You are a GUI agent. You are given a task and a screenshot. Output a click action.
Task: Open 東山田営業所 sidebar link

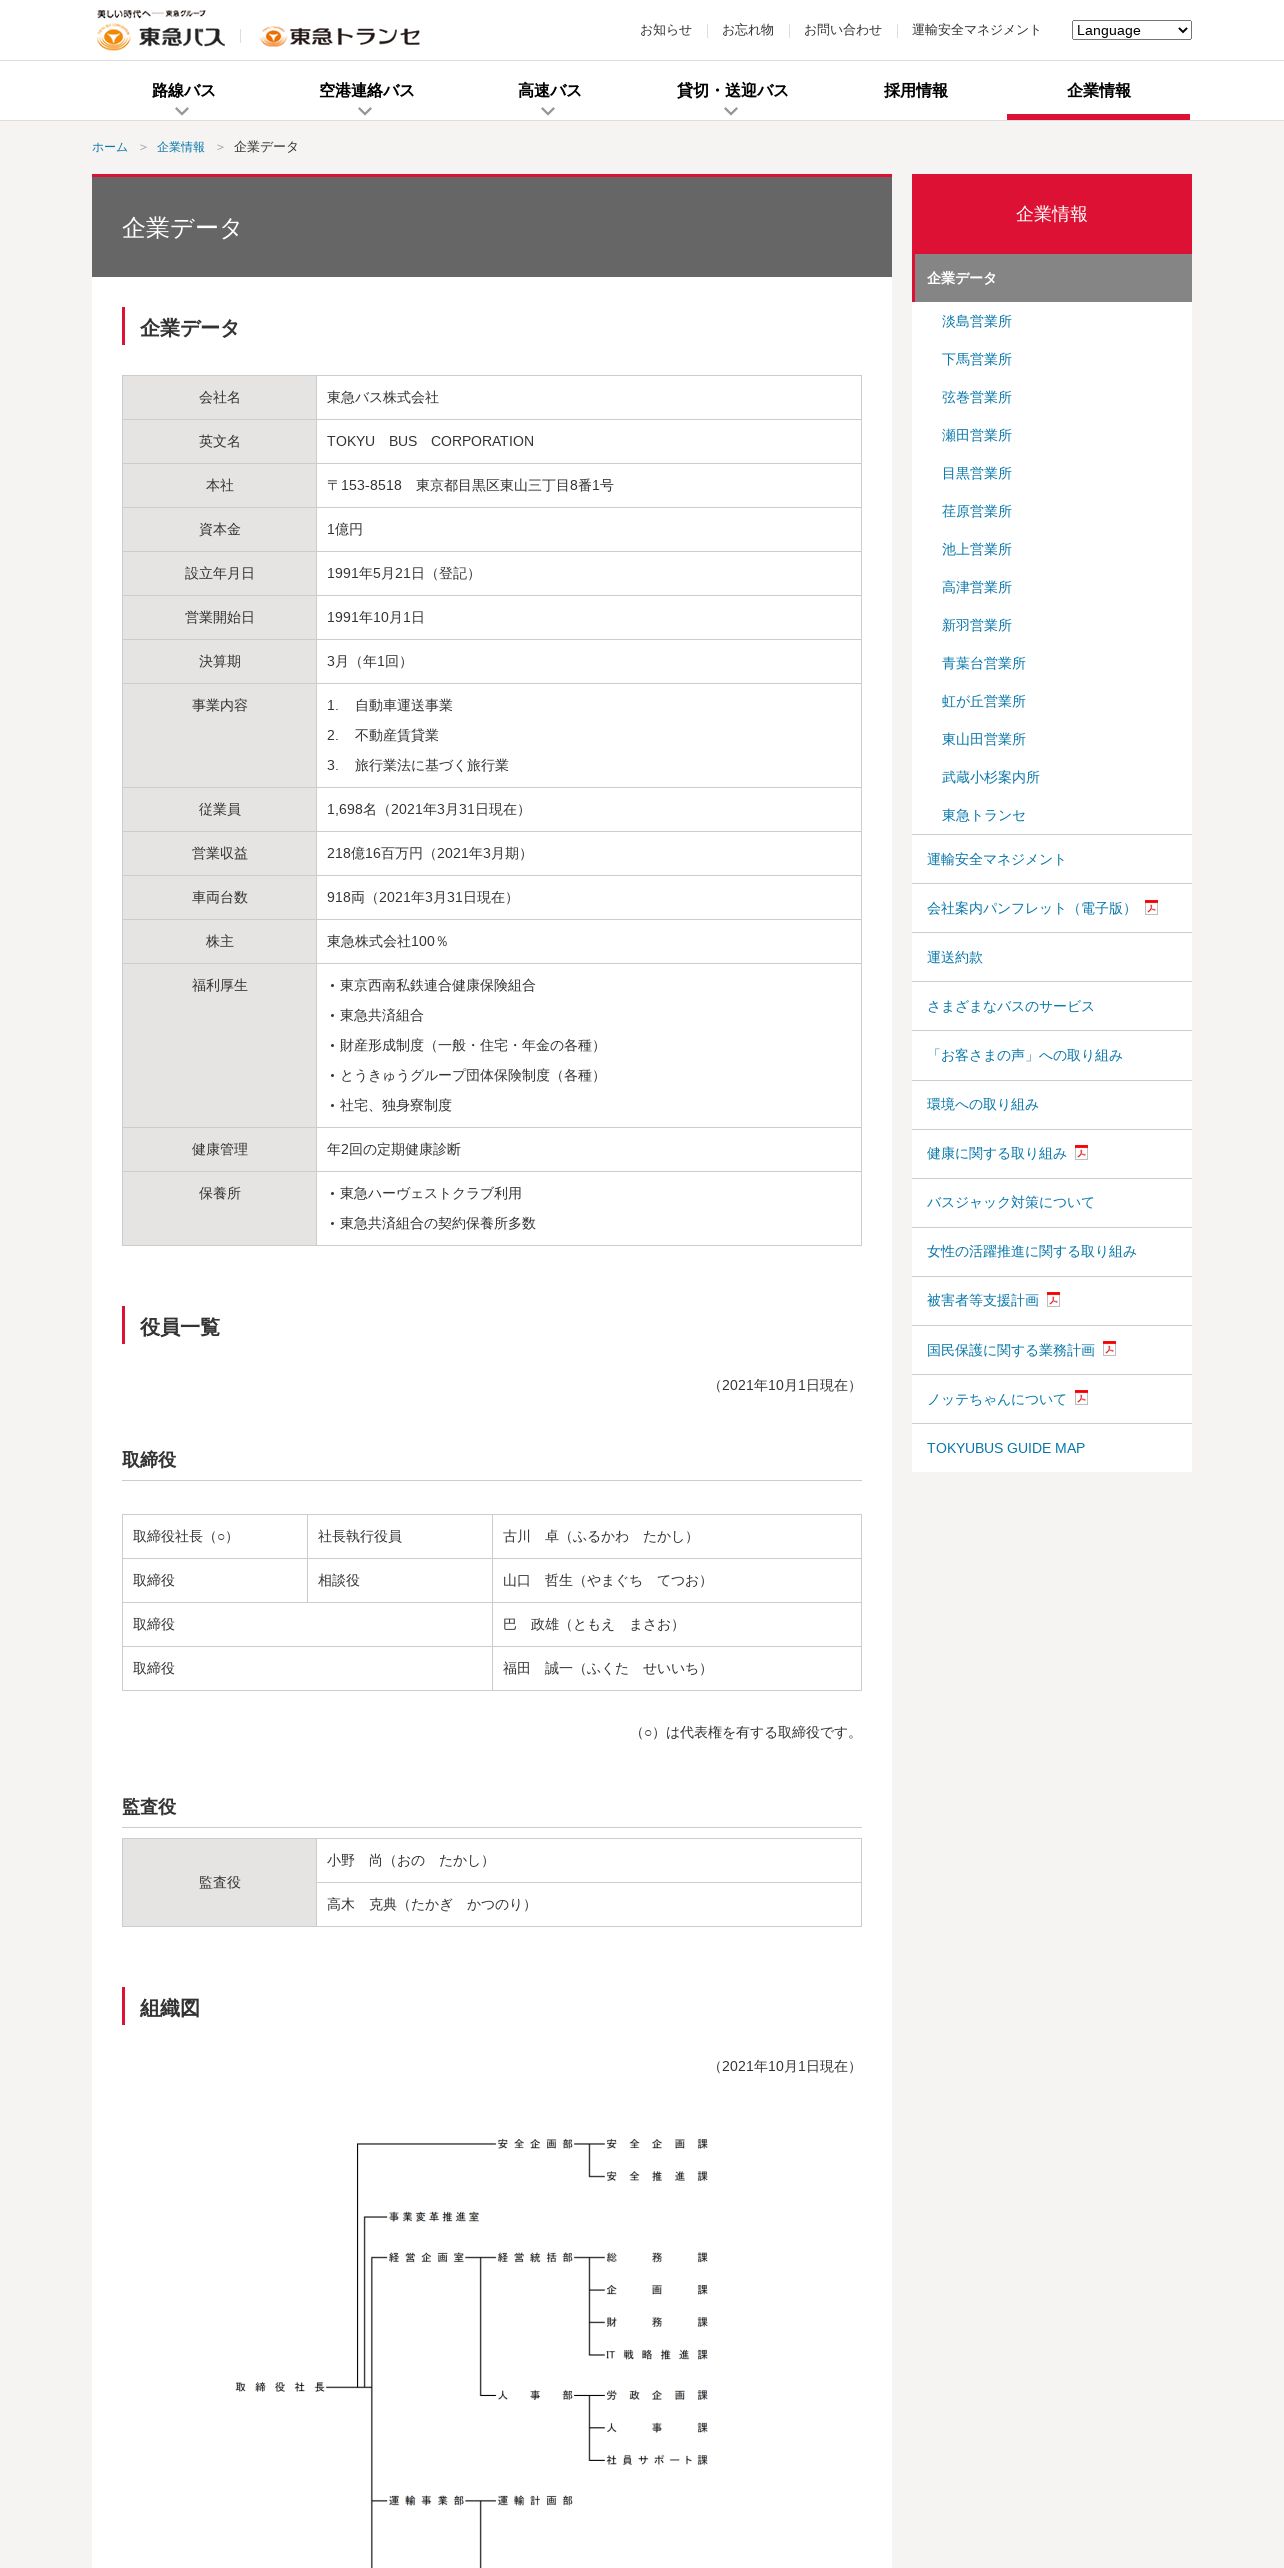tap(983, 739)
